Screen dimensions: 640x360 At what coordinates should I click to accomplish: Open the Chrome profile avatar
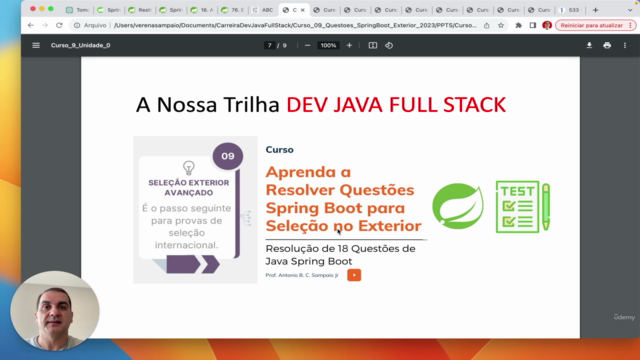(547, 25)
